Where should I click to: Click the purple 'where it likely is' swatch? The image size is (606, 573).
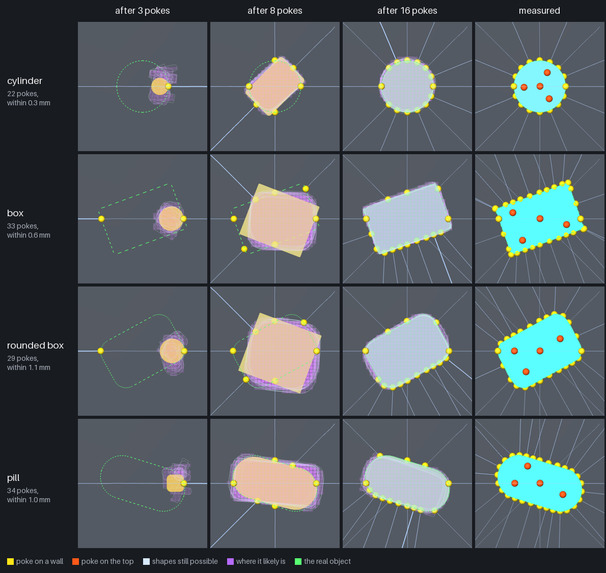tap(230, 561)
